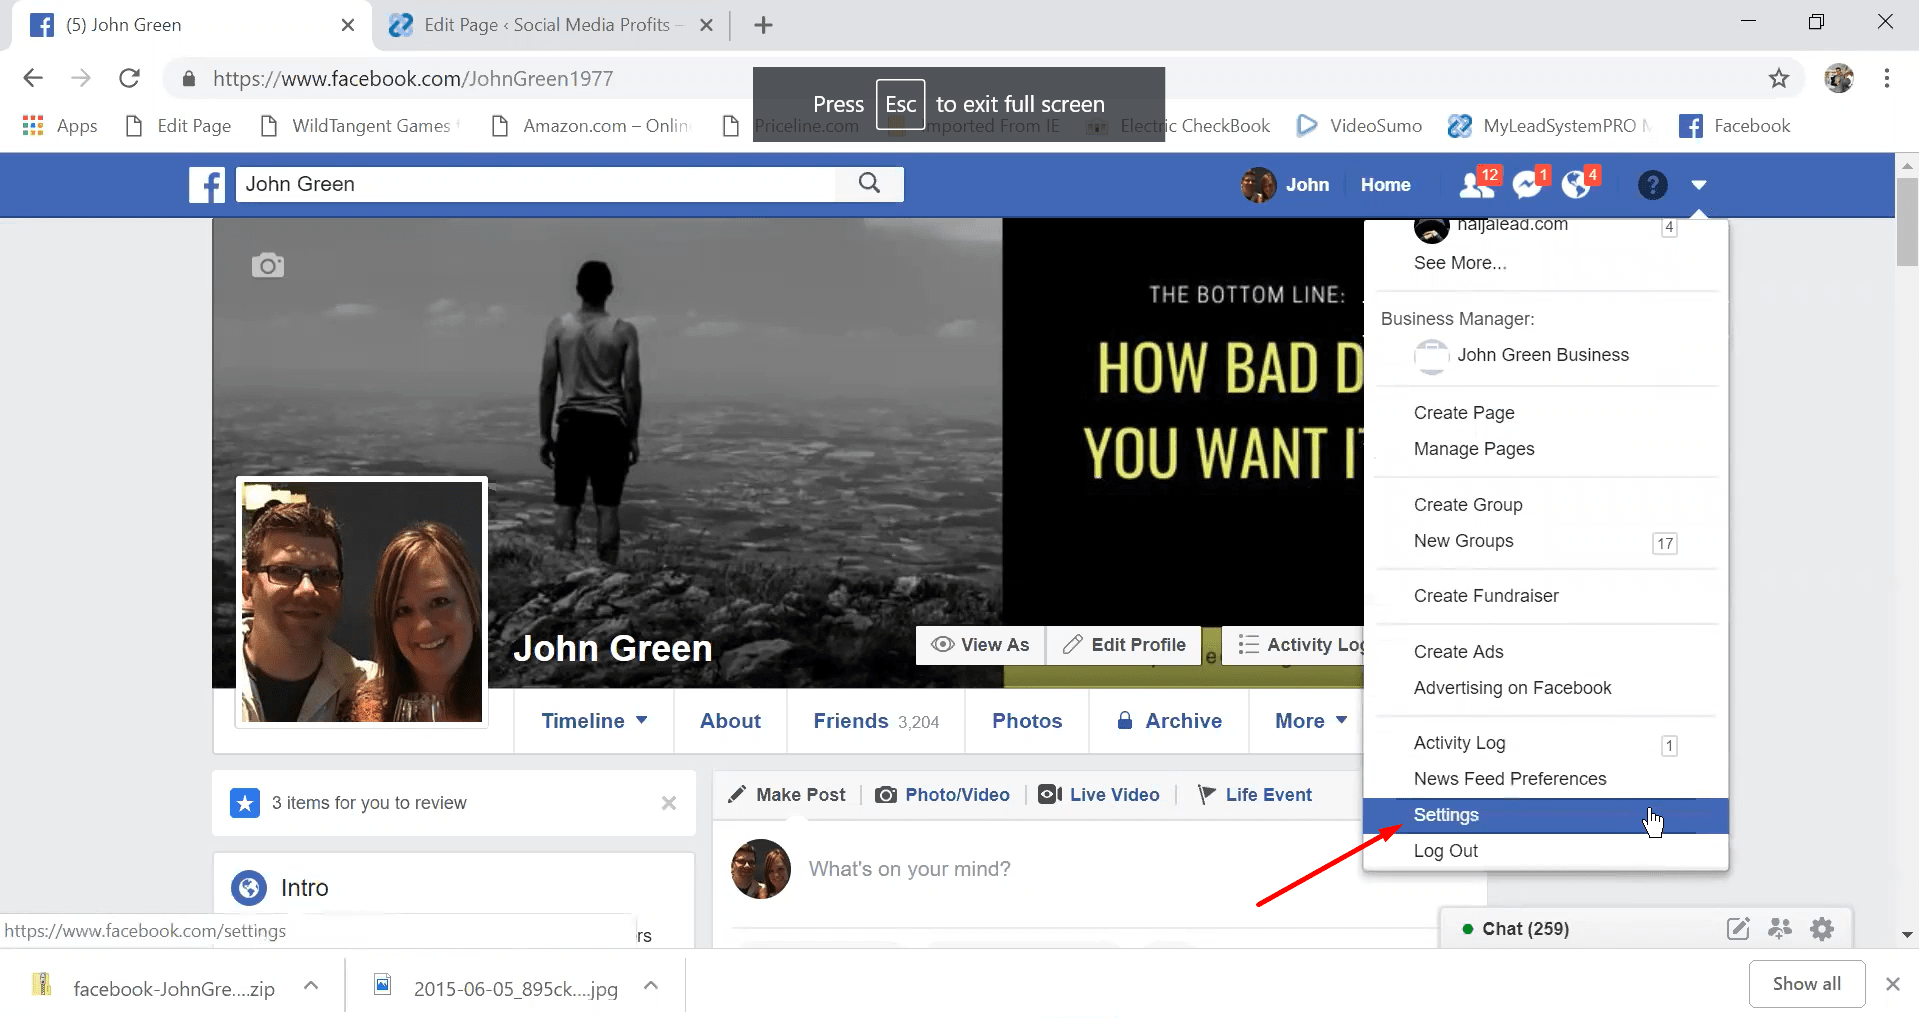Open friend requests icon with 12 badge
Image resolution: width=1919 pixels, height=1018 pixels.
(x=1477, y=184)
